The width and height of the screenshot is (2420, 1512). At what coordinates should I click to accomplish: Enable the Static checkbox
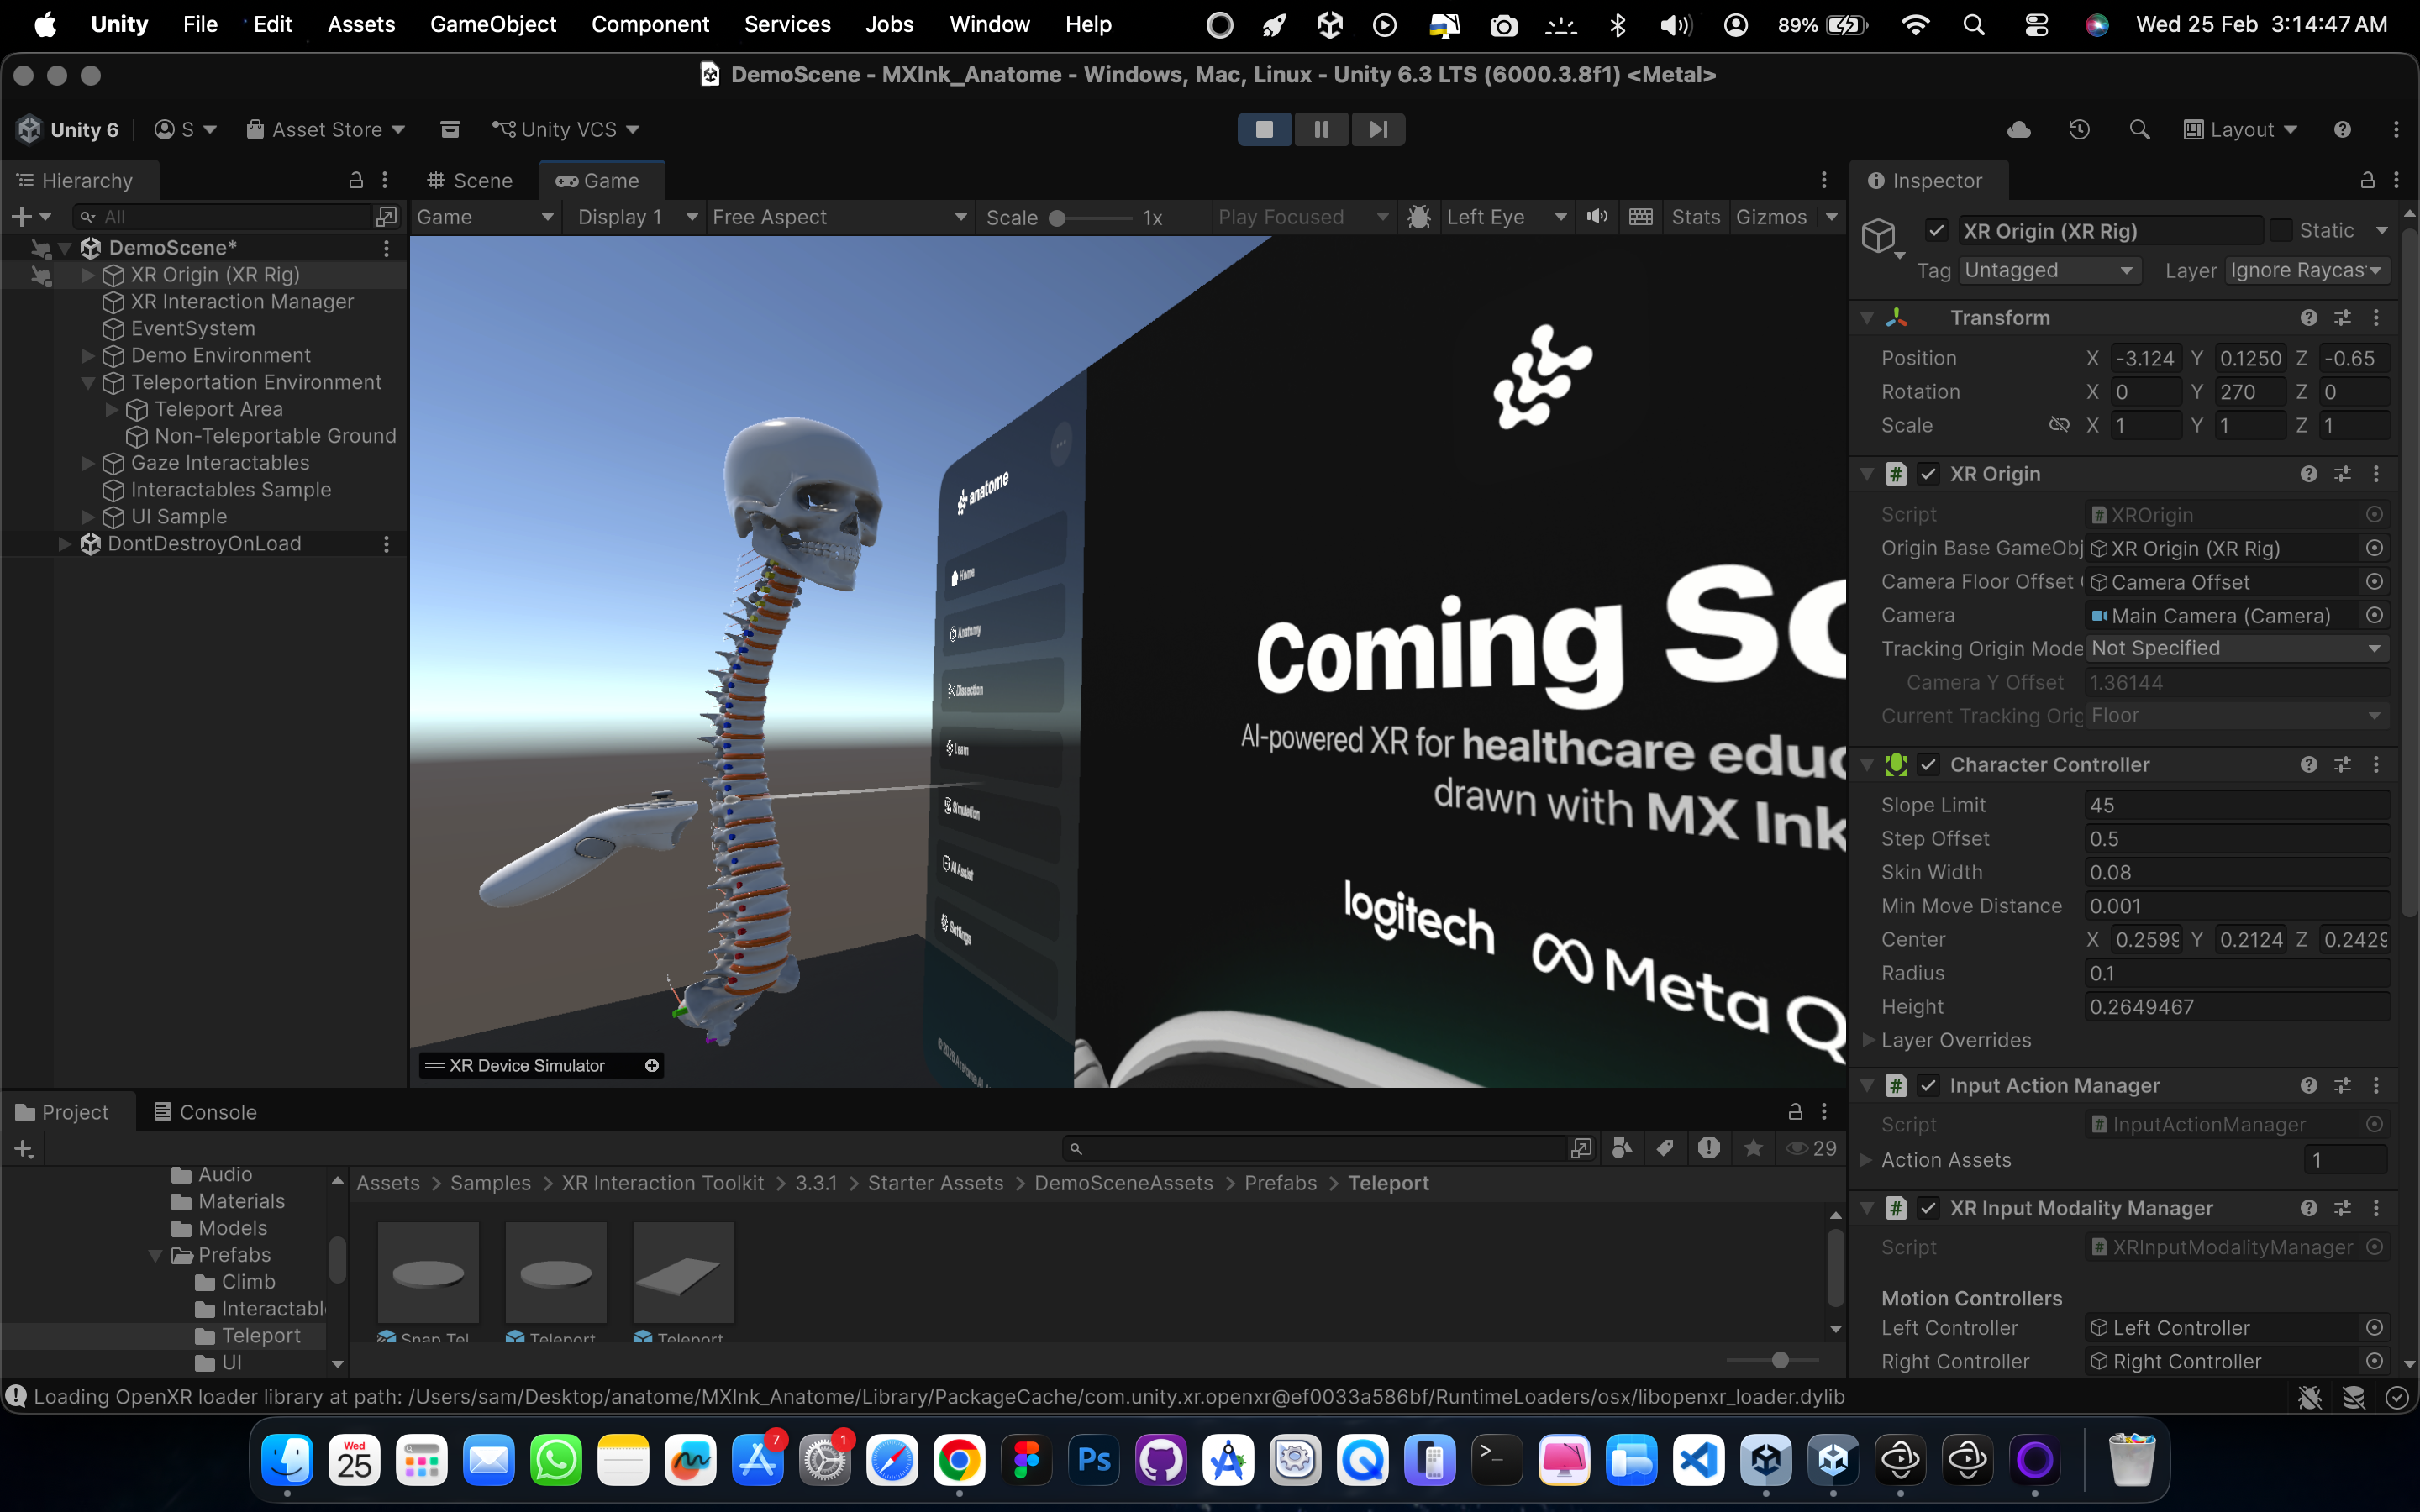click(x=2281, y=231)
